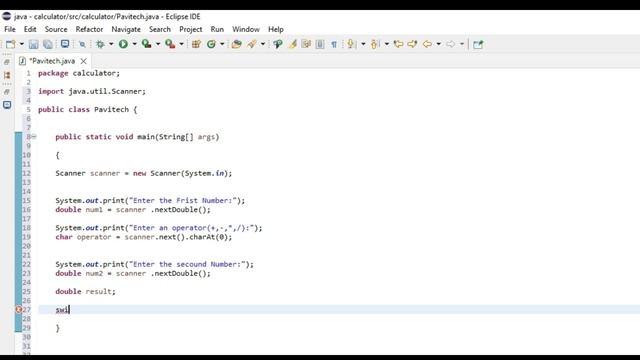Screen dimensions: 640x360
Task: Click the New file toolbar icon
Action: pos(11,44)
